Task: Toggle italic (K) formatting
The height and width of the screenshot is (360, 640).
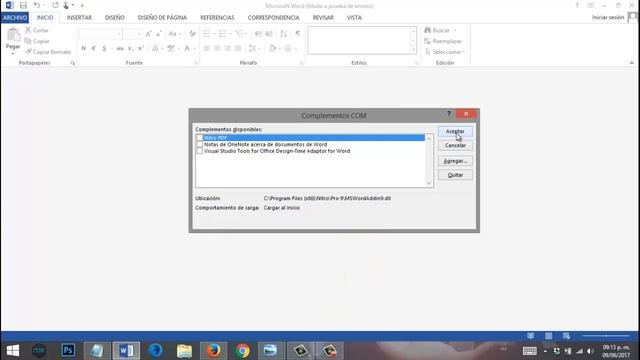Action: [93, 48]
